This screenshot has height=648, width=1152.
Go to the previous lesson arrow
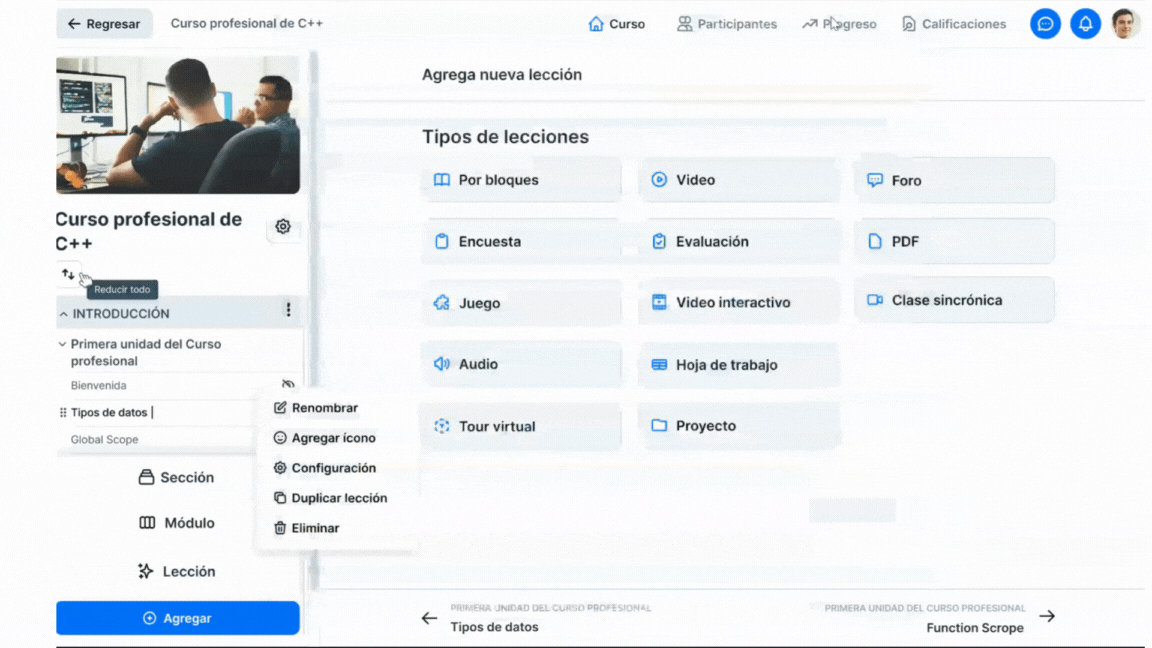click(429, 618)
